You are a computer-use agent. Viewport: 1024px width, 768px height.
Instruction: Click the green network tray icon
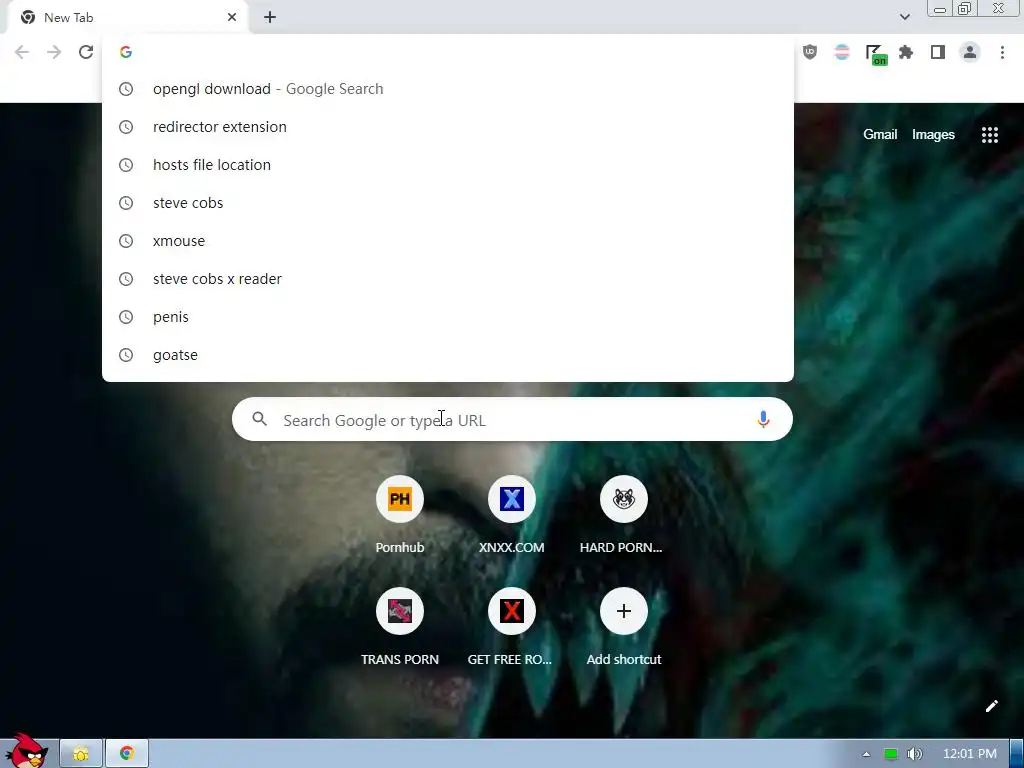coord(891,754)
